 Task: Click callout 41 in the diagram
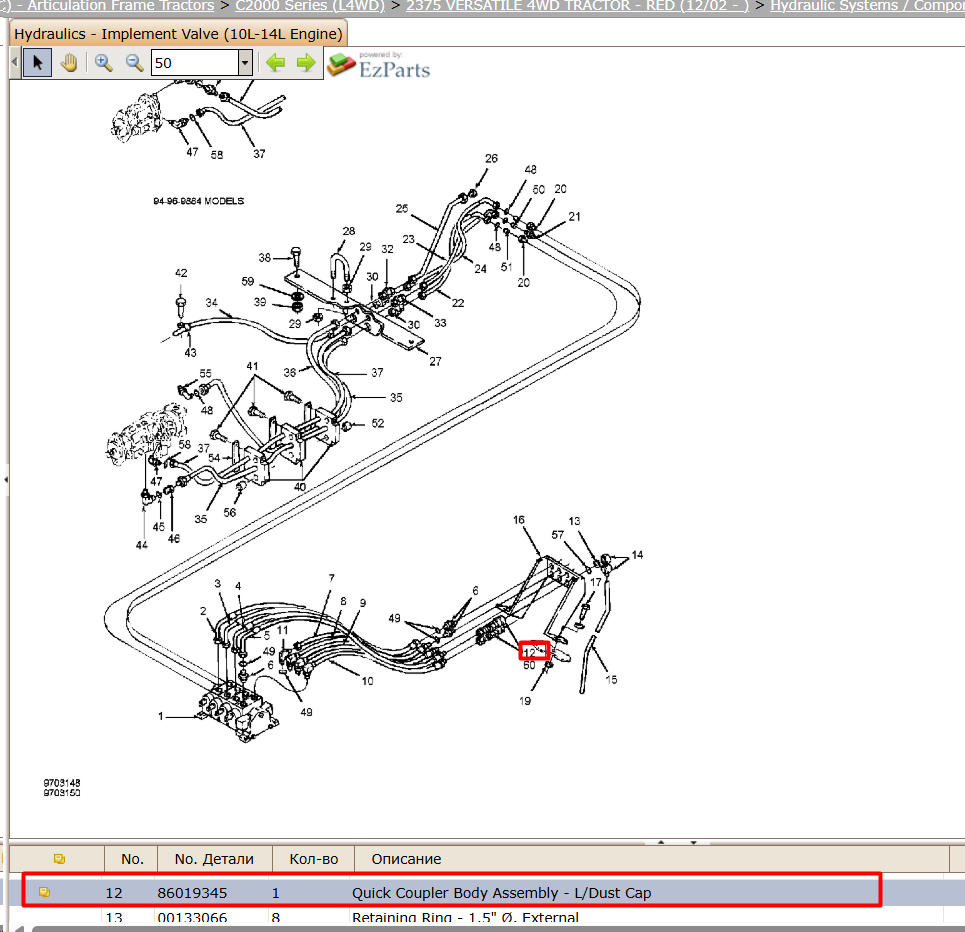pyautogui.click(x=252, y=366)
